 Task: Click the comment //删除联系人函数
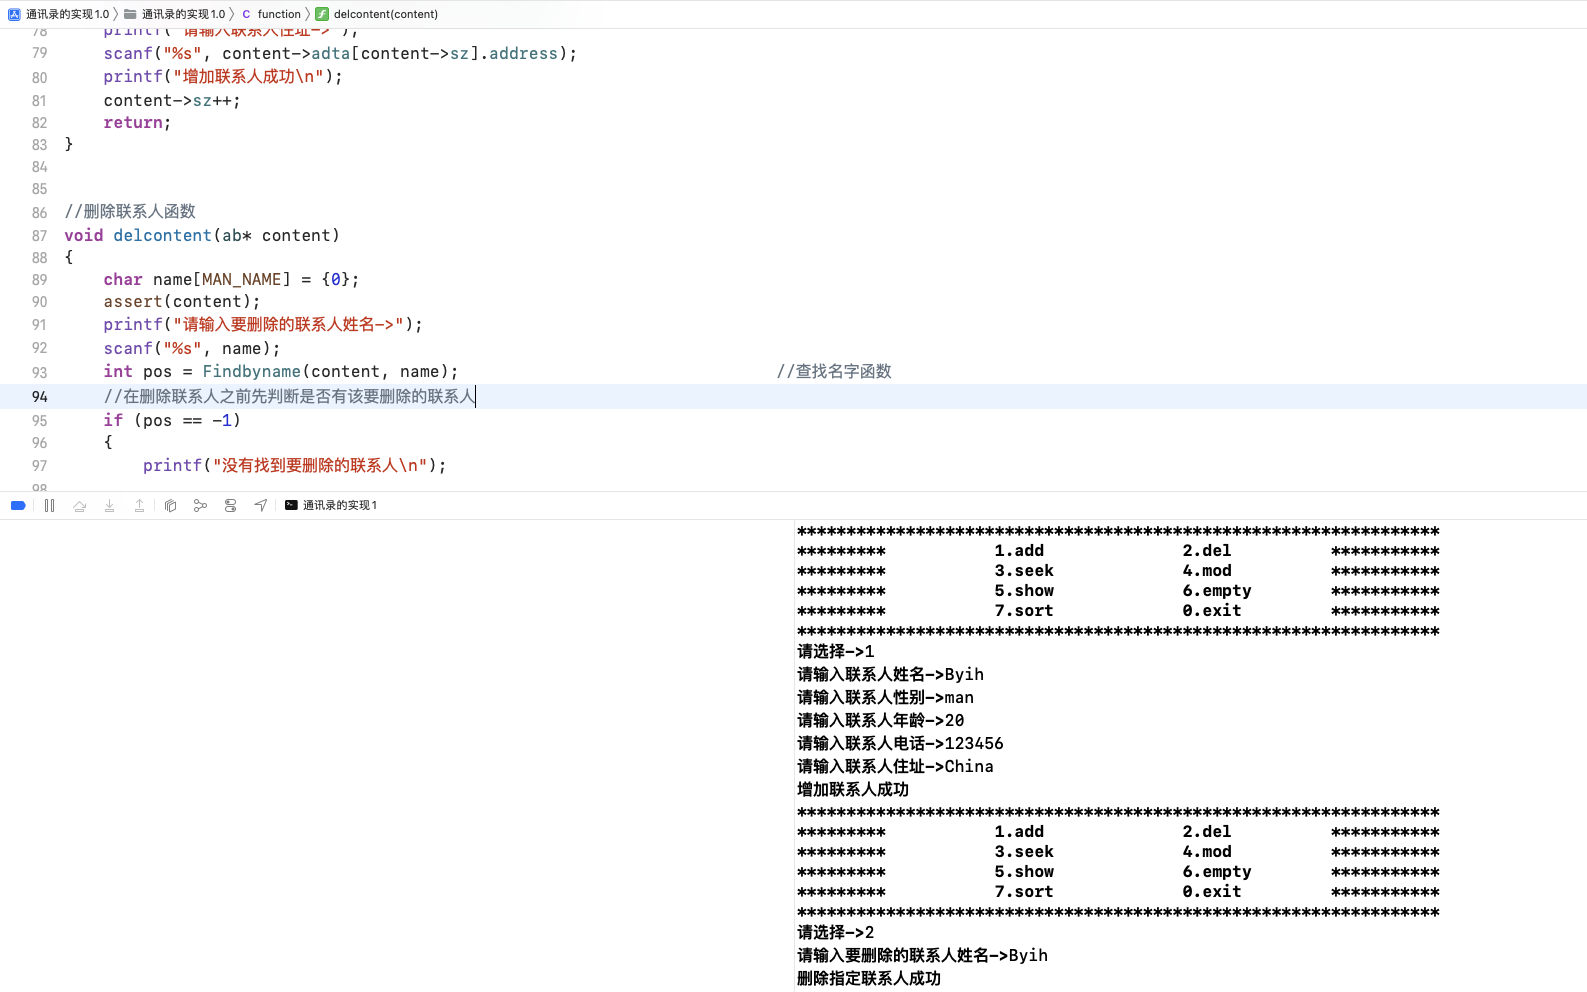tap(130, 212)
